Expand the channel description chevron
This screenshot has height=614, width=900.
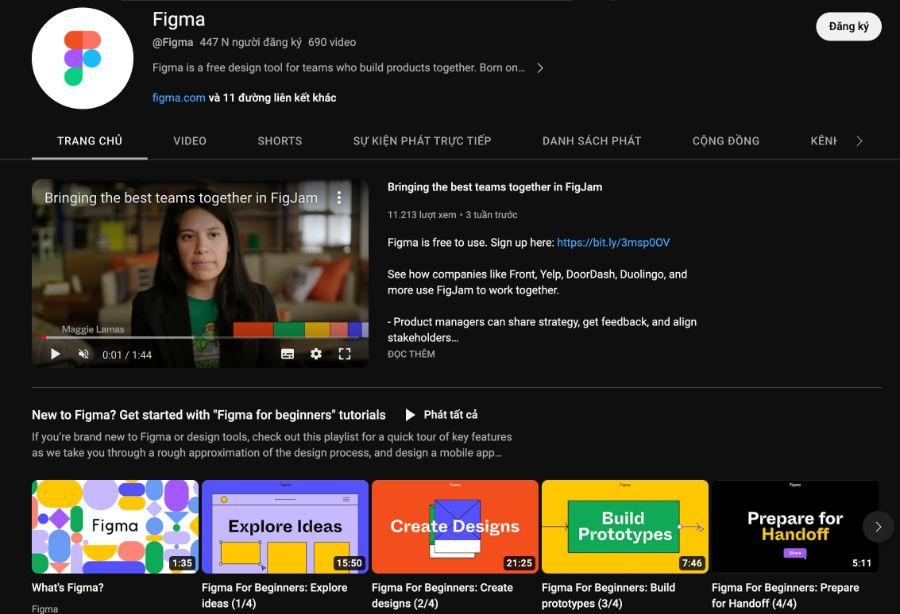click(x=540, y=67)
